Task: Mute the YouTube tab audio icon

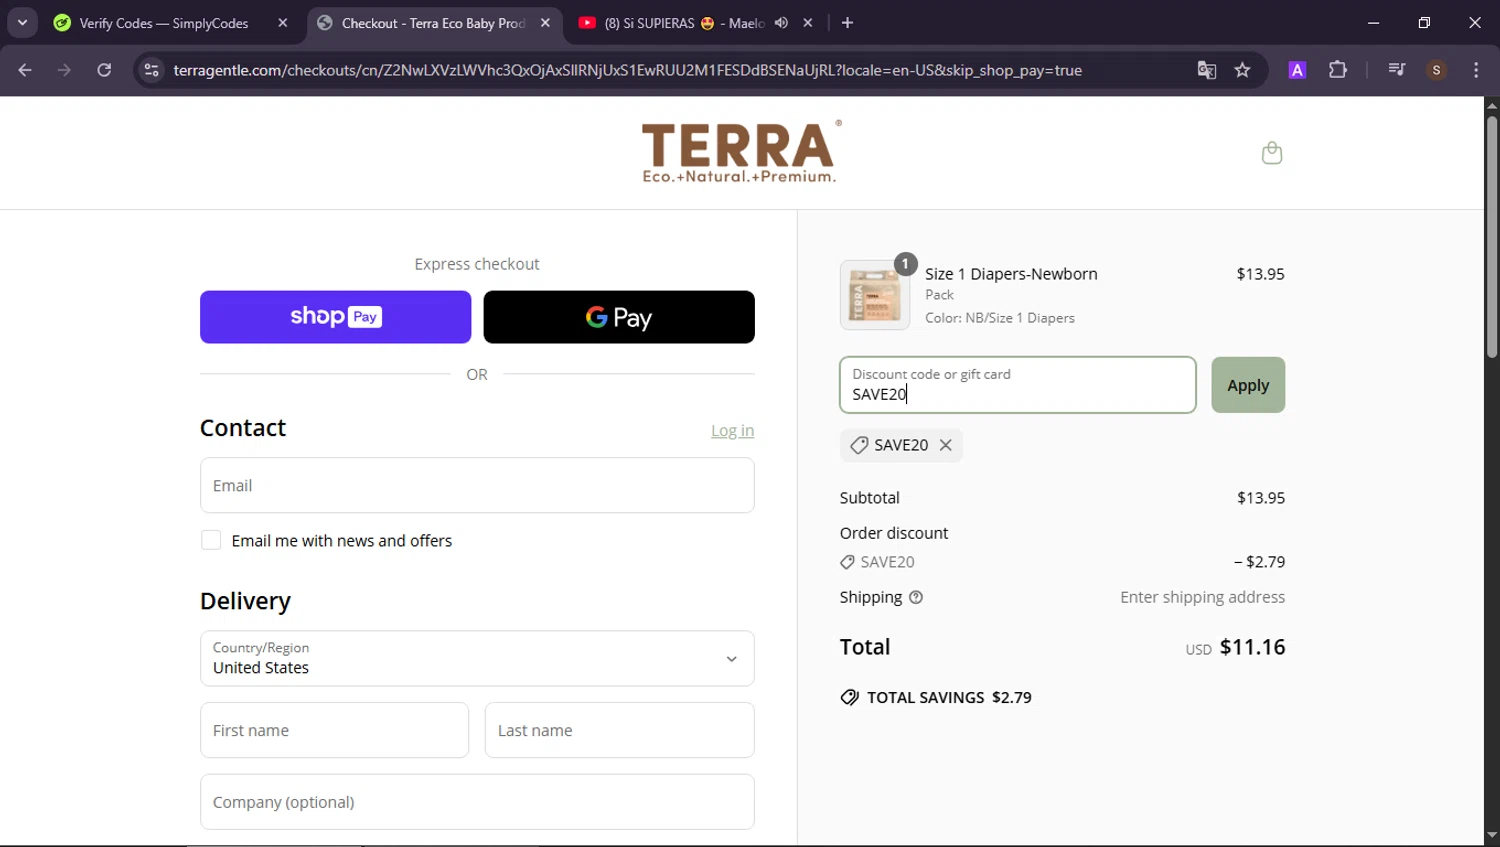Action: (781, 23)
